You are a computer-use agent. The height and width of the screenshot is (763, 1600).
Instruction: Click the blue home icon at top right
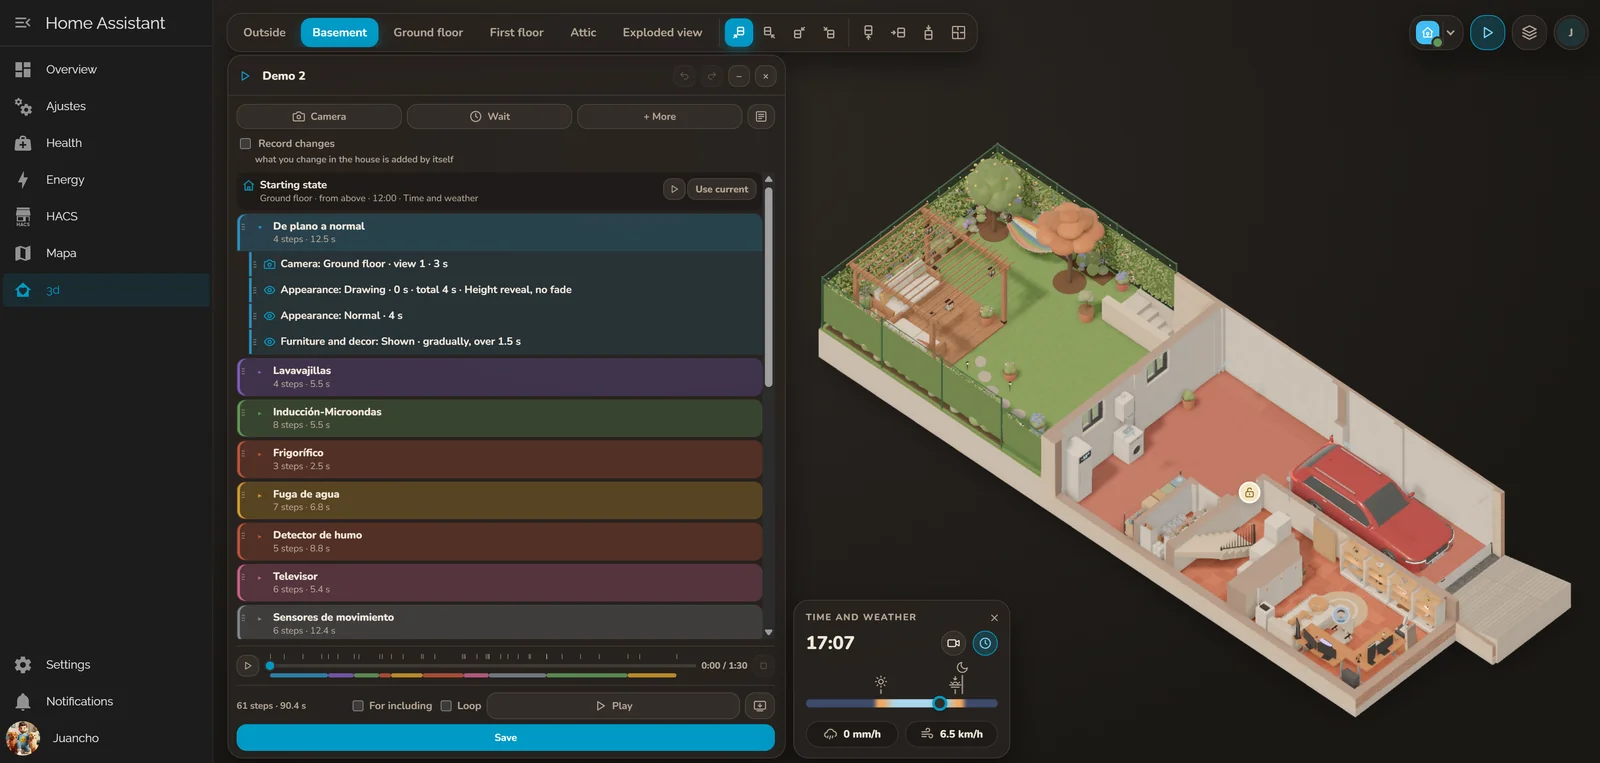pyautogui.click(x=1428, y=32)
